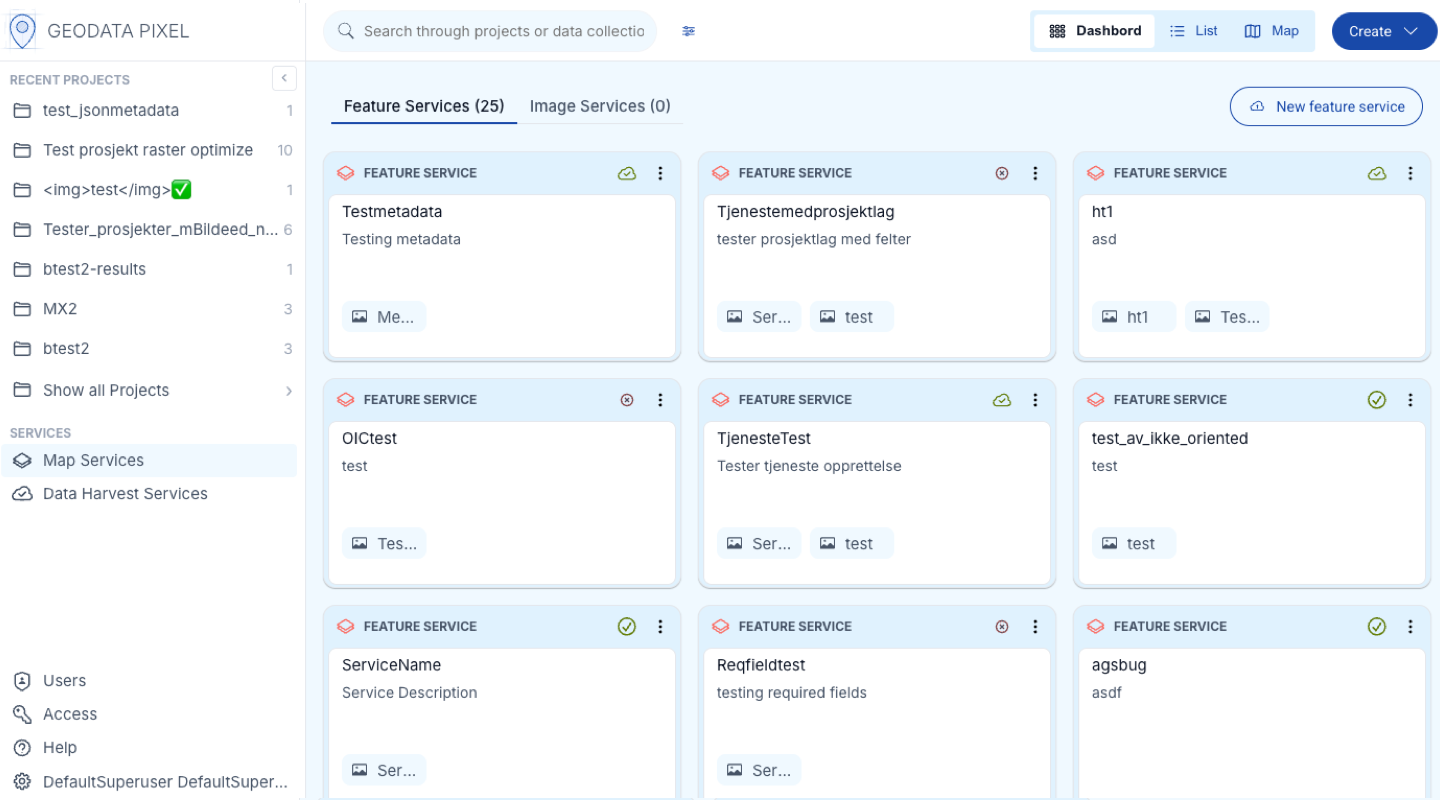The width and height of the screenshot is (1440, 800).
Task: Click the 'test' chip on Tjenestemedprosjektlag card
Action: [852, 317]
